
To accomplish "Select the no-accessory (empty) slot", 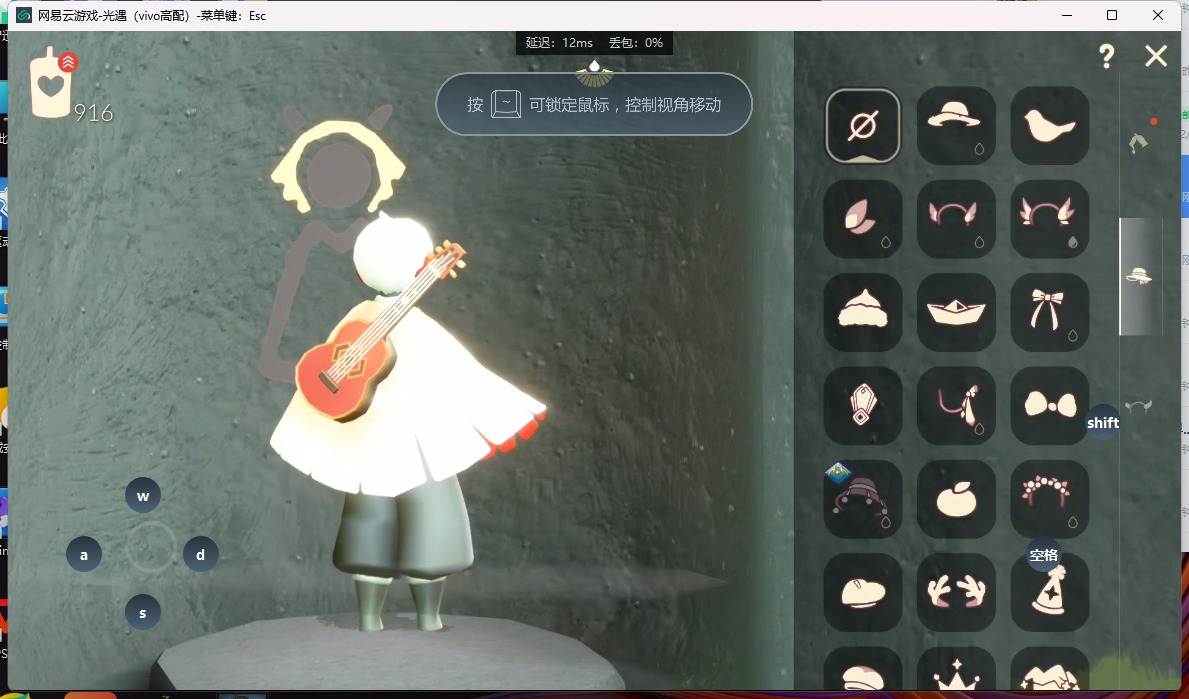I will point(862,126).
